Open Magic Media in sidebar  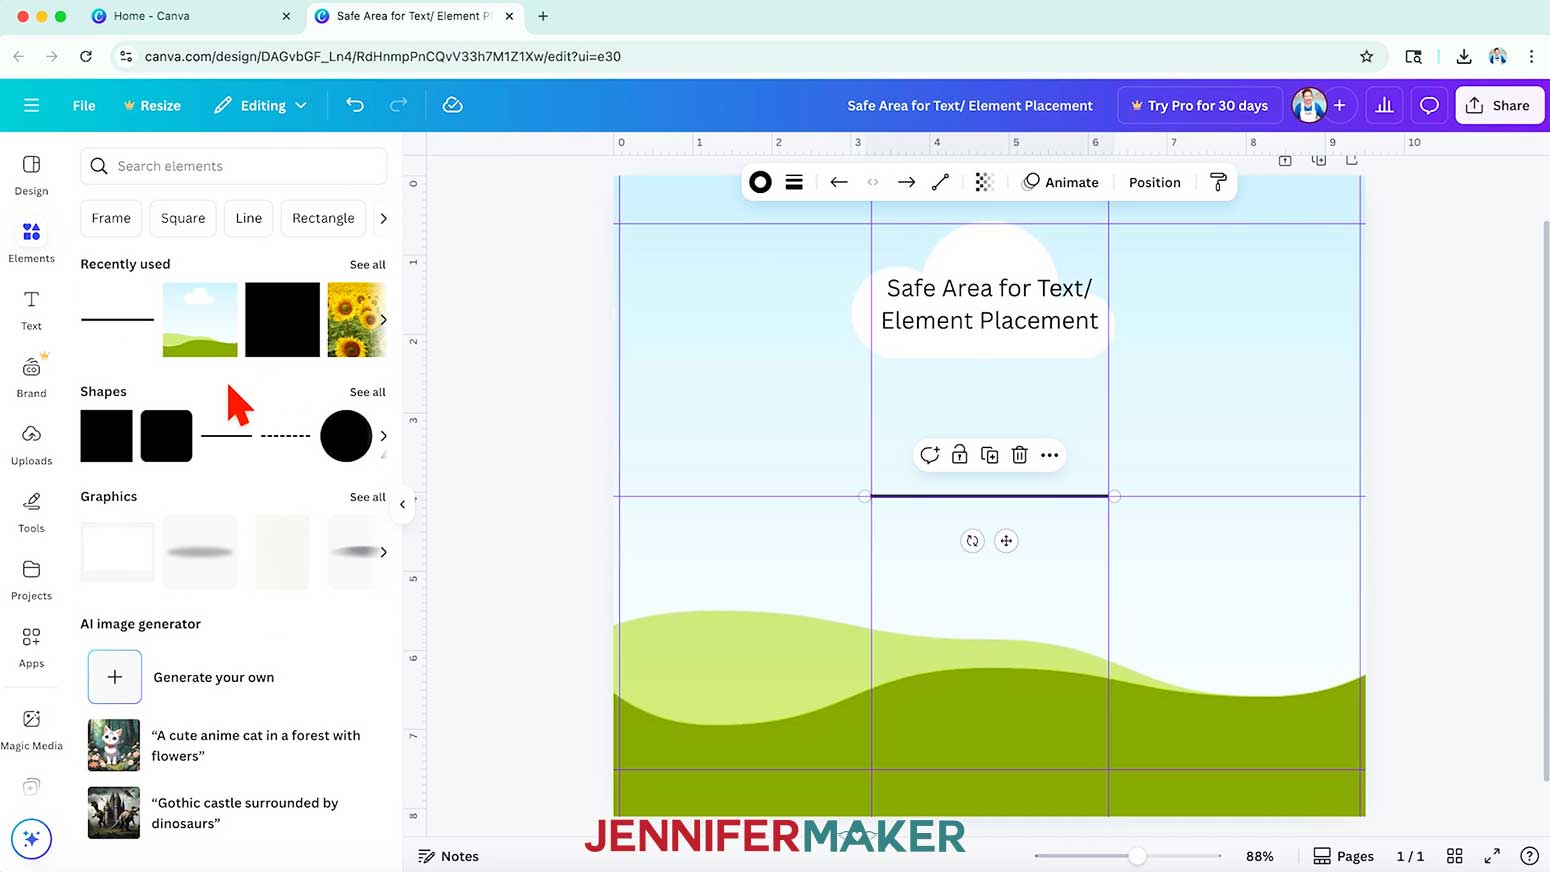pos(31,730)
